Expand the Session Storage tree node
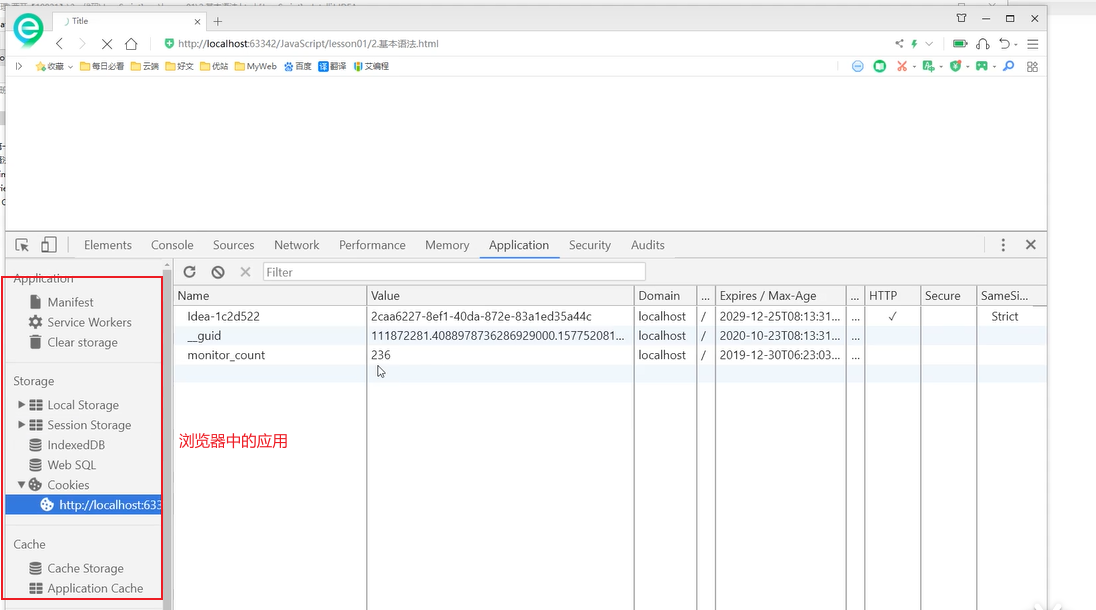The image size is (1096, 610). click(21, 425)
